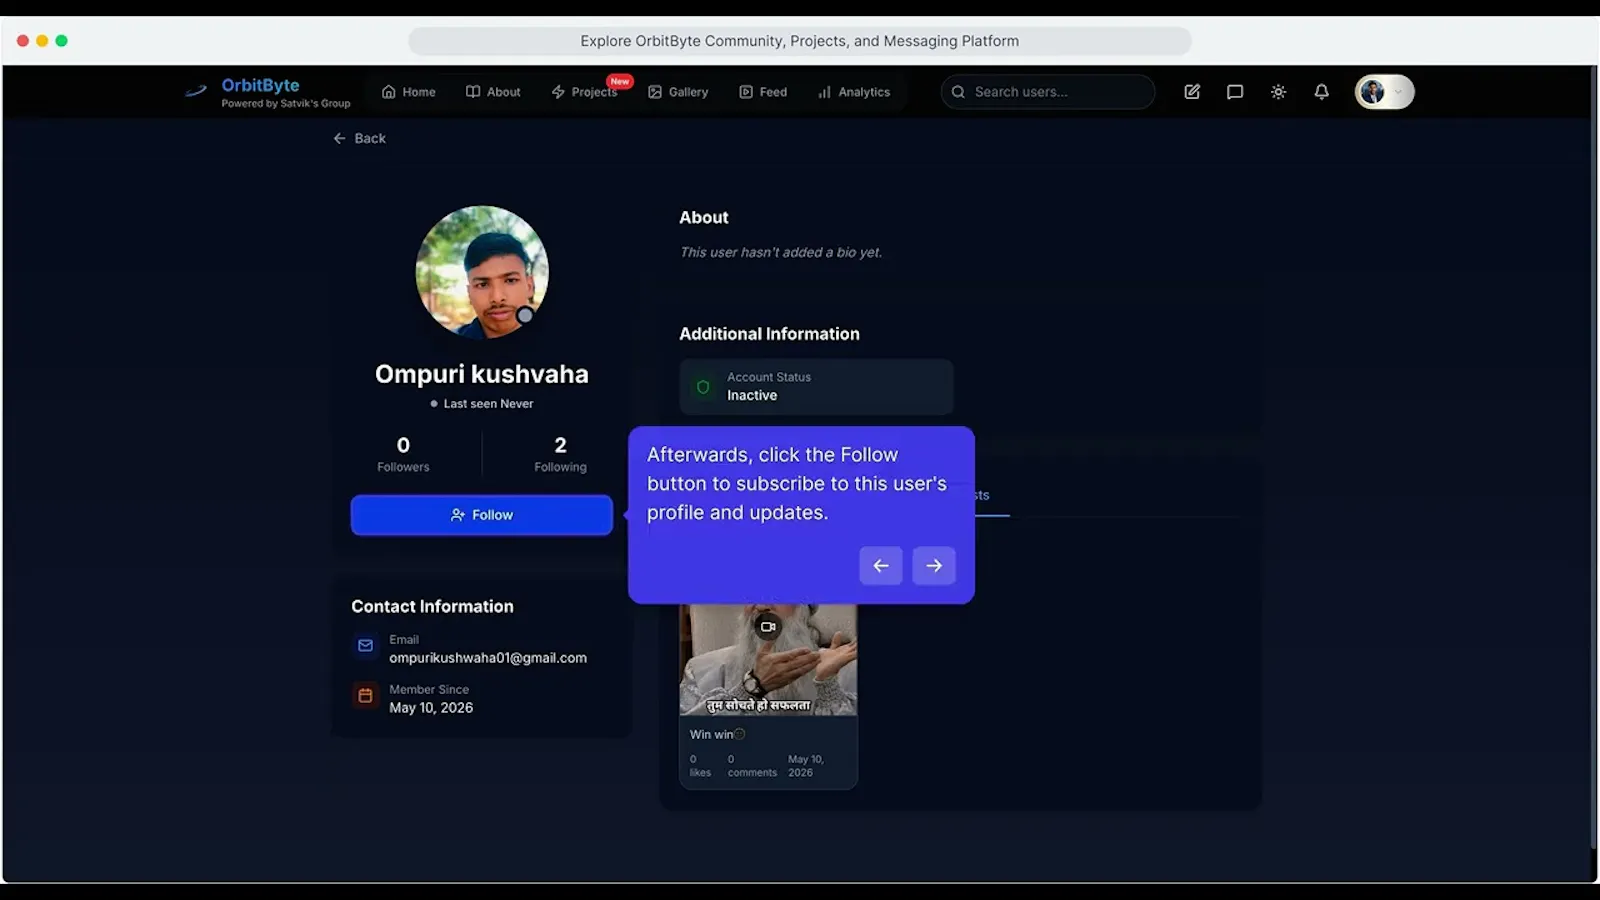Click the Search users field
Viewport: 1600px width, 900px height.
(1047, 92)
